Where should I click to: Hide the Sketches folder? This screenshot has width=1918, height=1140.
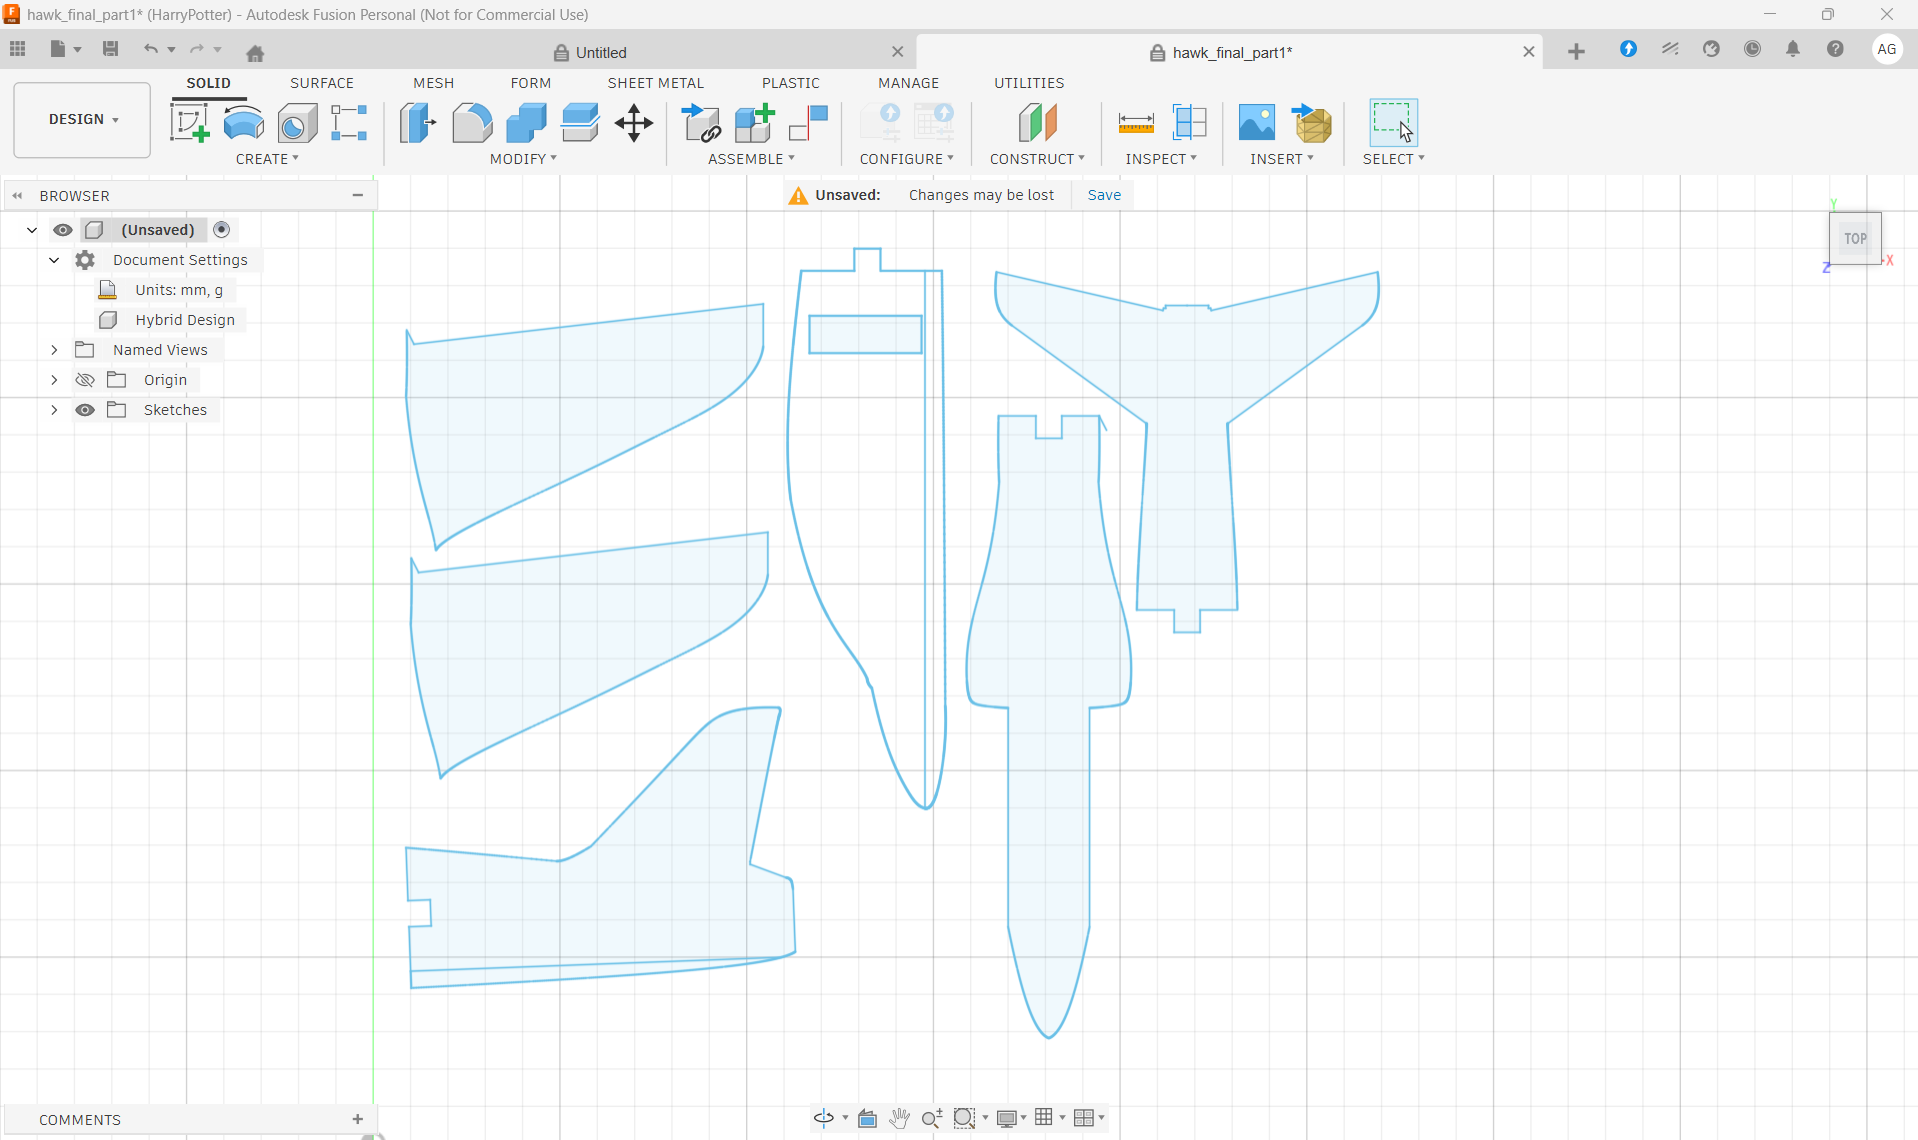[85, 410]
